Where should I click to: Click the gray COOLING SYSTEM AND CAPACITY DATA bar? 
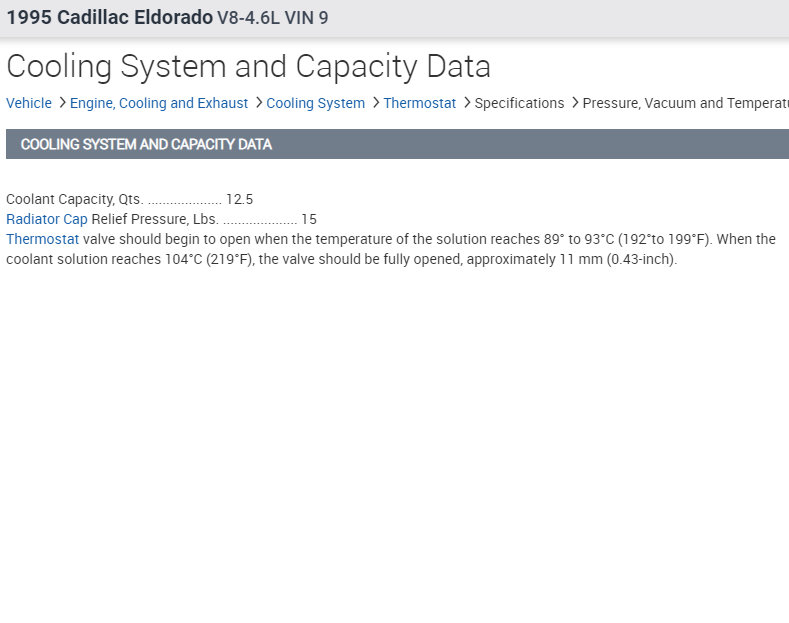coord(397,144)
